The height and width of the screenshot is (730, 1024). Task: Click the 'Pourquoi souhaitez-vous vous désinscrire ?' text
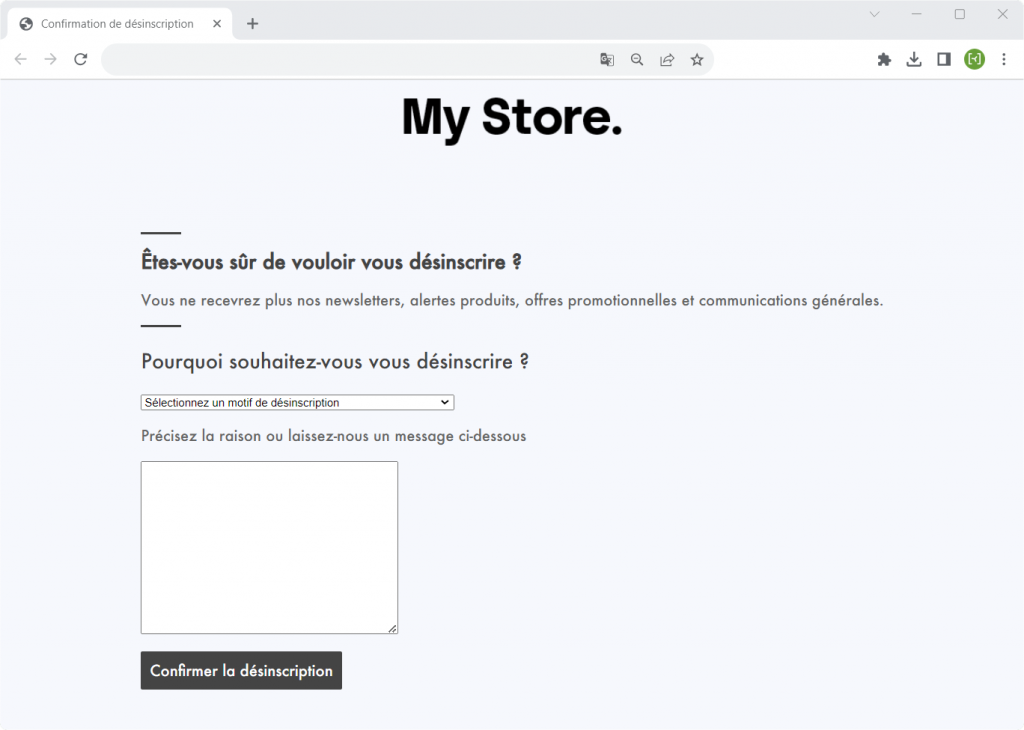click(x=334, y=362)
